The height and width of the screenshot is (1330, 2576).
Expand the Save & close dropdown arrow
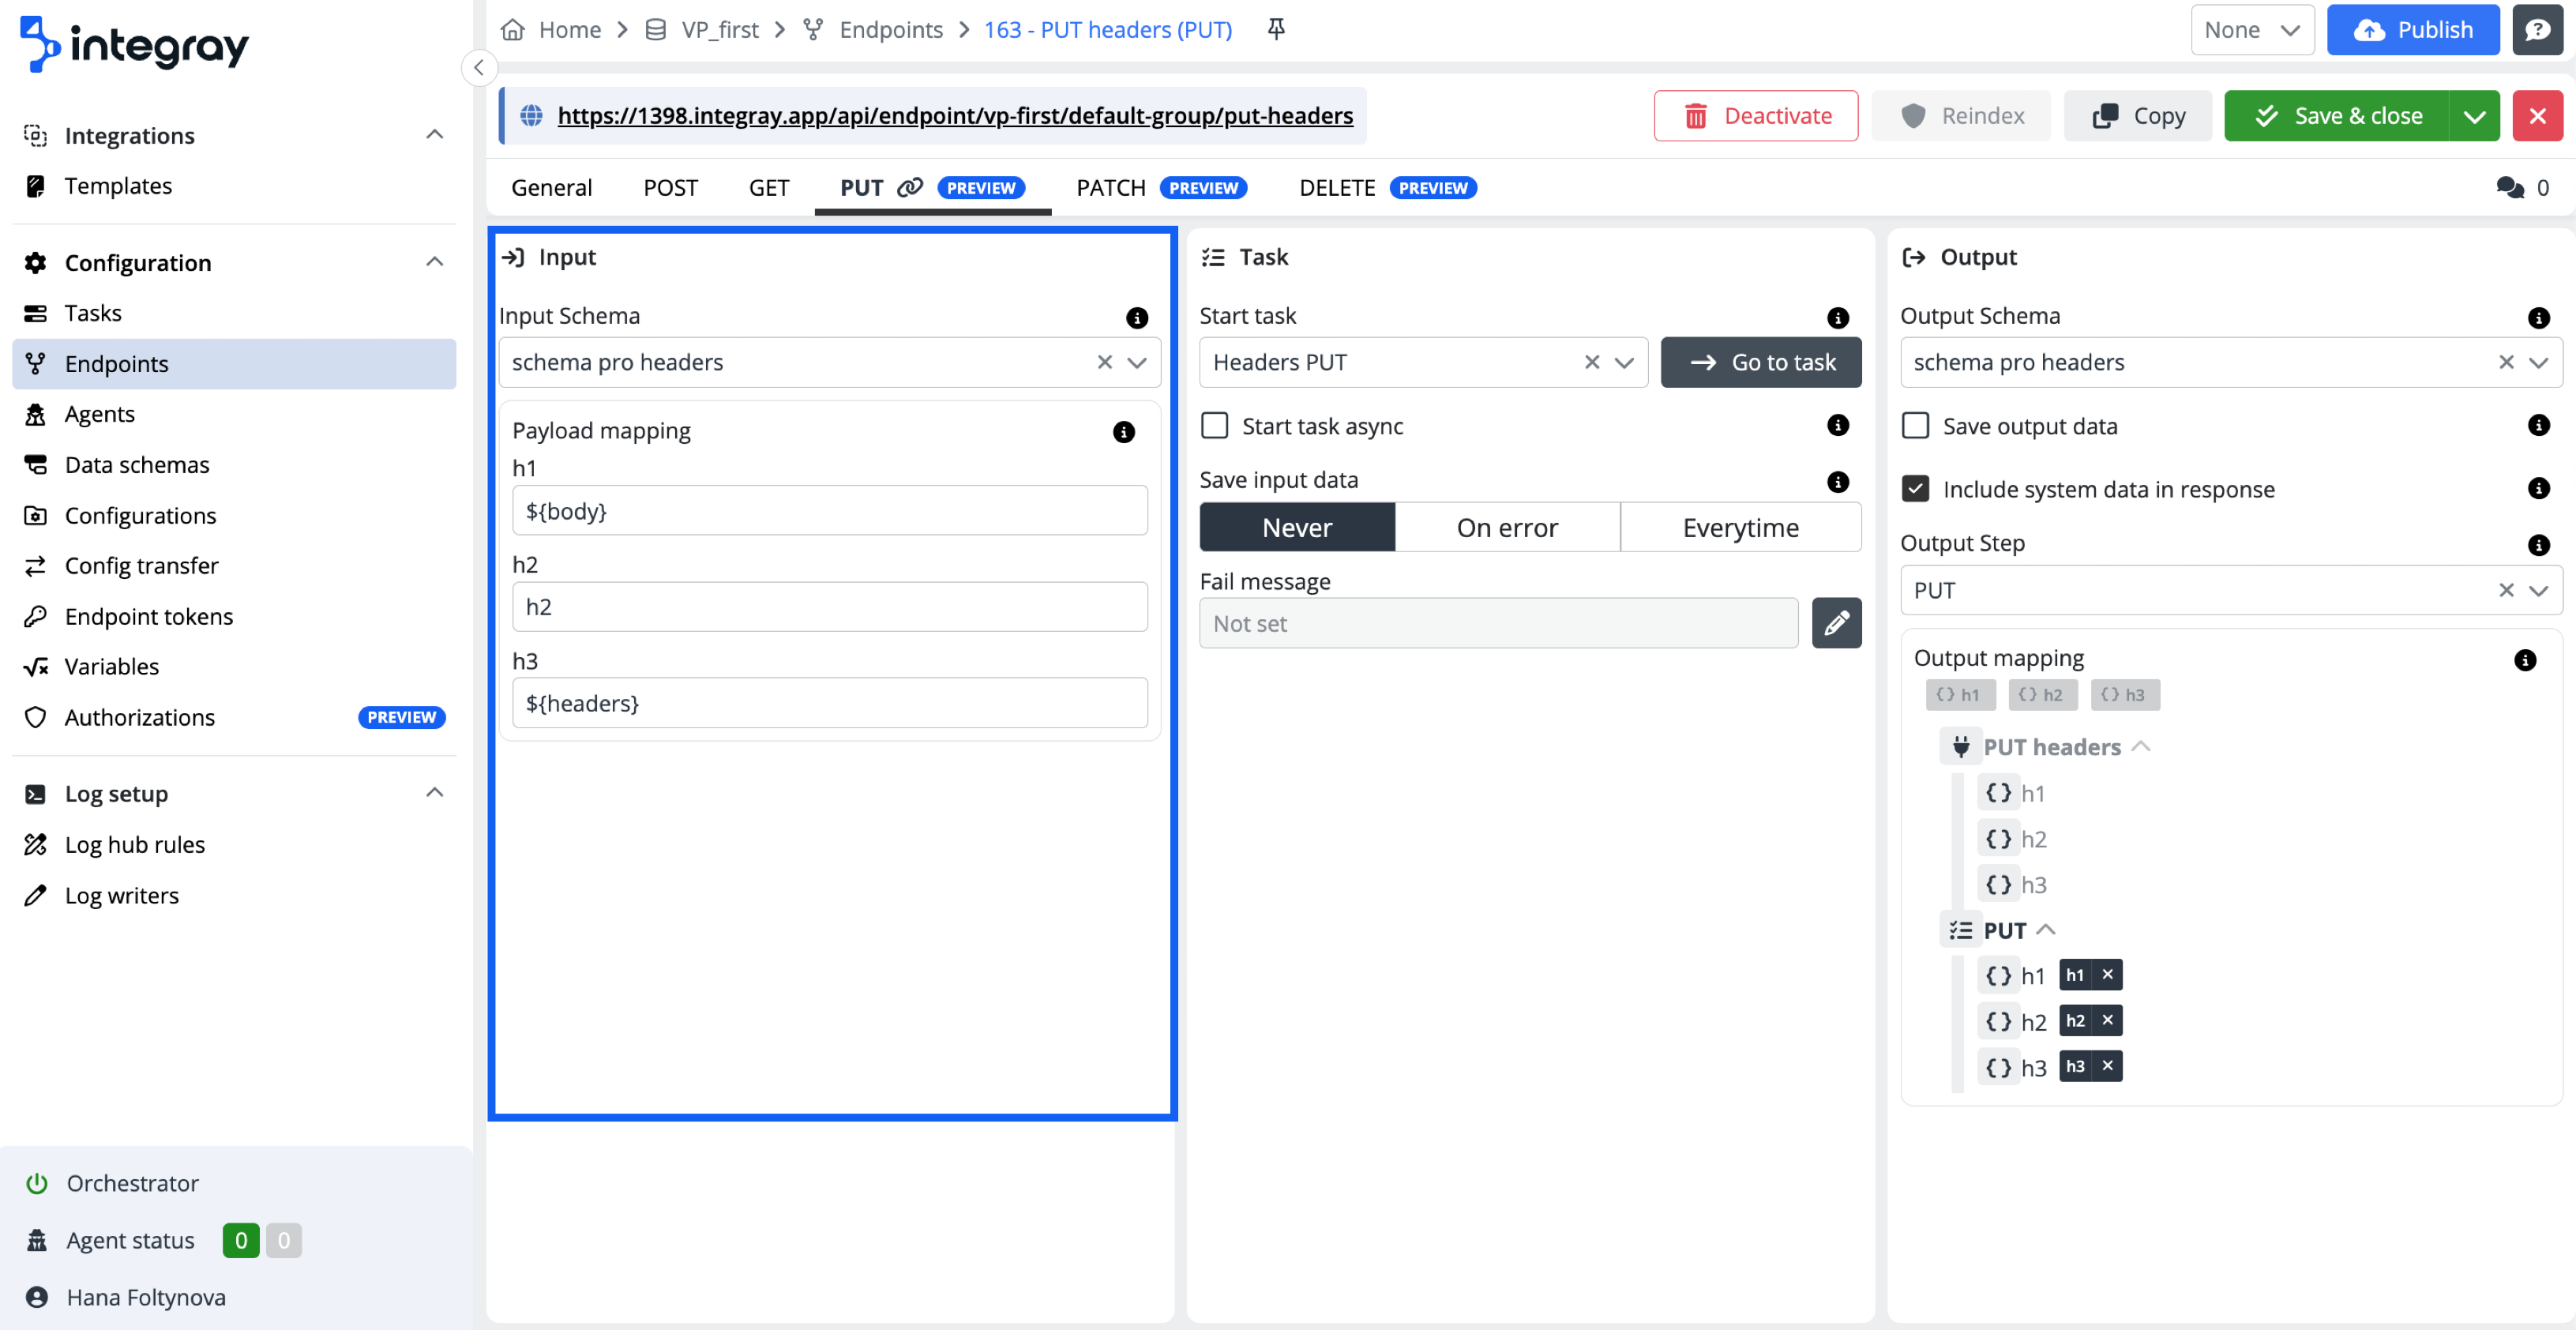[2474, 116]
